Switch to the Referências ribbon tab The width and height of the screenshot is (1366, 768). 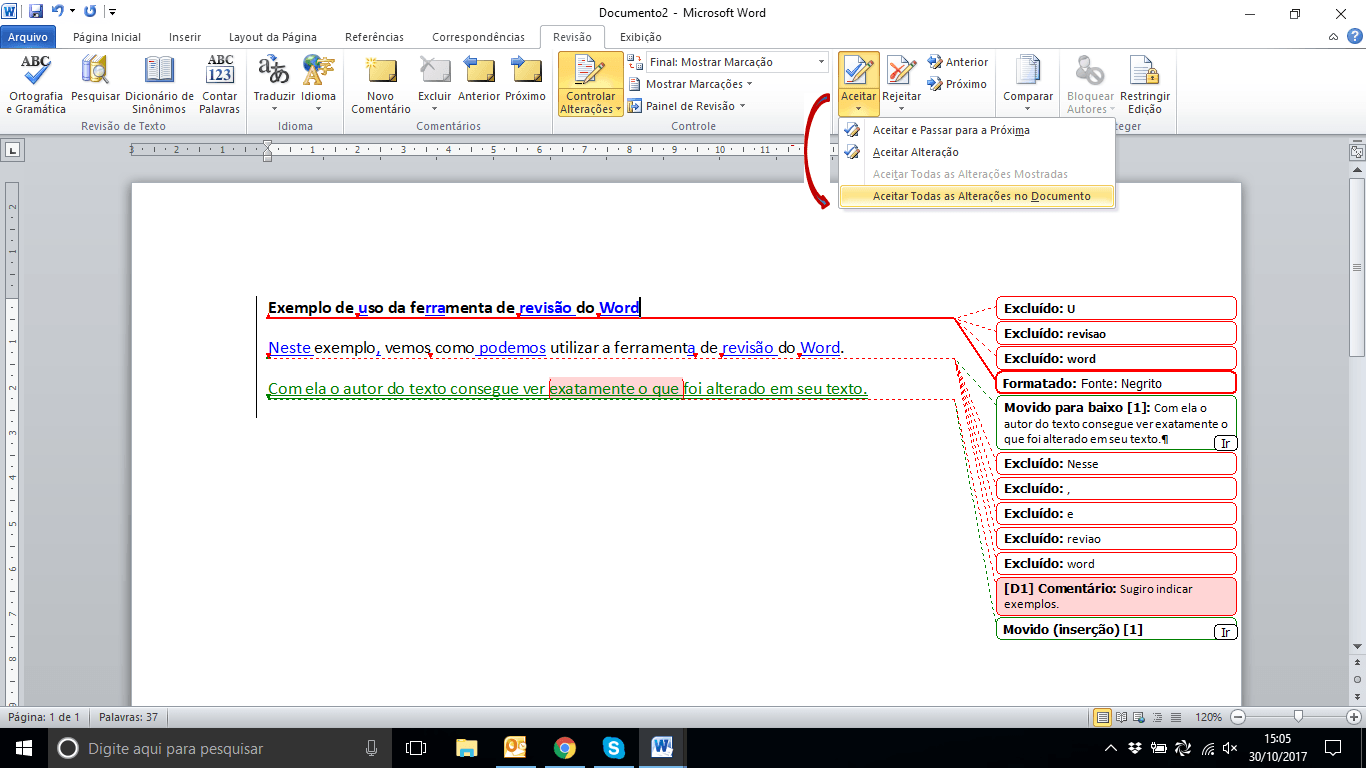[374, 37]
